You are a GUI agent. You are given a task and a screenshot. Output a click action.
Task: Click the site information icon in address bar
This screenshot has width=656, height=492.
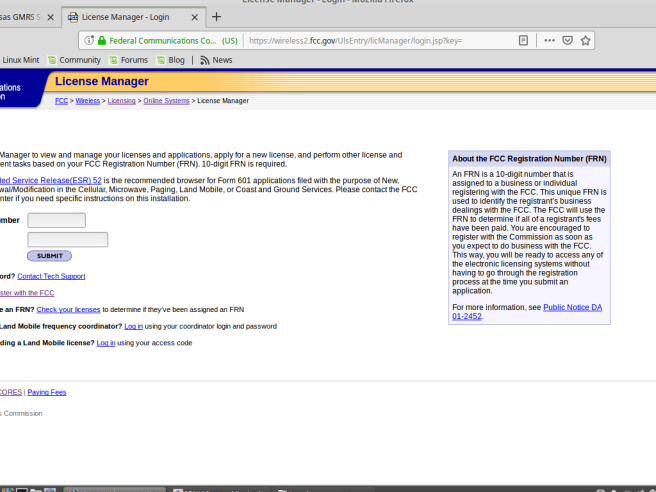click(89, 41)
